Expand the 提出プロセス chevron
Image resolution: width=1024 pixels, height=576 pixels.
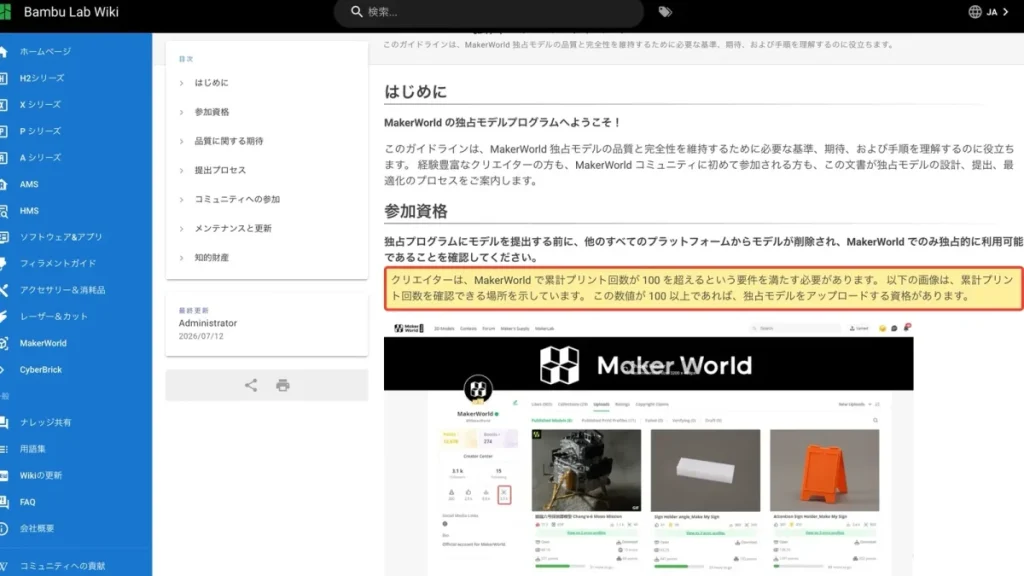(x=182, y=170)
